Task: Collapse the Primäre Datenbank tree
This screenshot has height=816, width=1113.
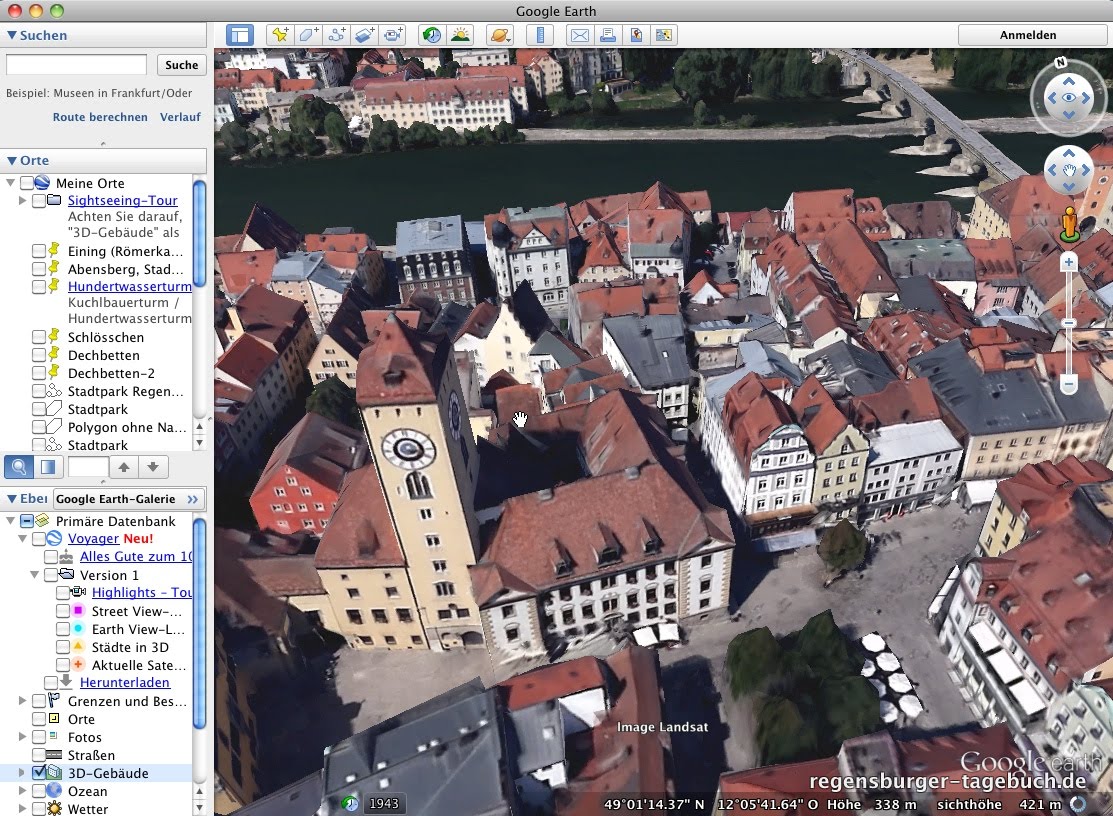Action: point(11,521)
